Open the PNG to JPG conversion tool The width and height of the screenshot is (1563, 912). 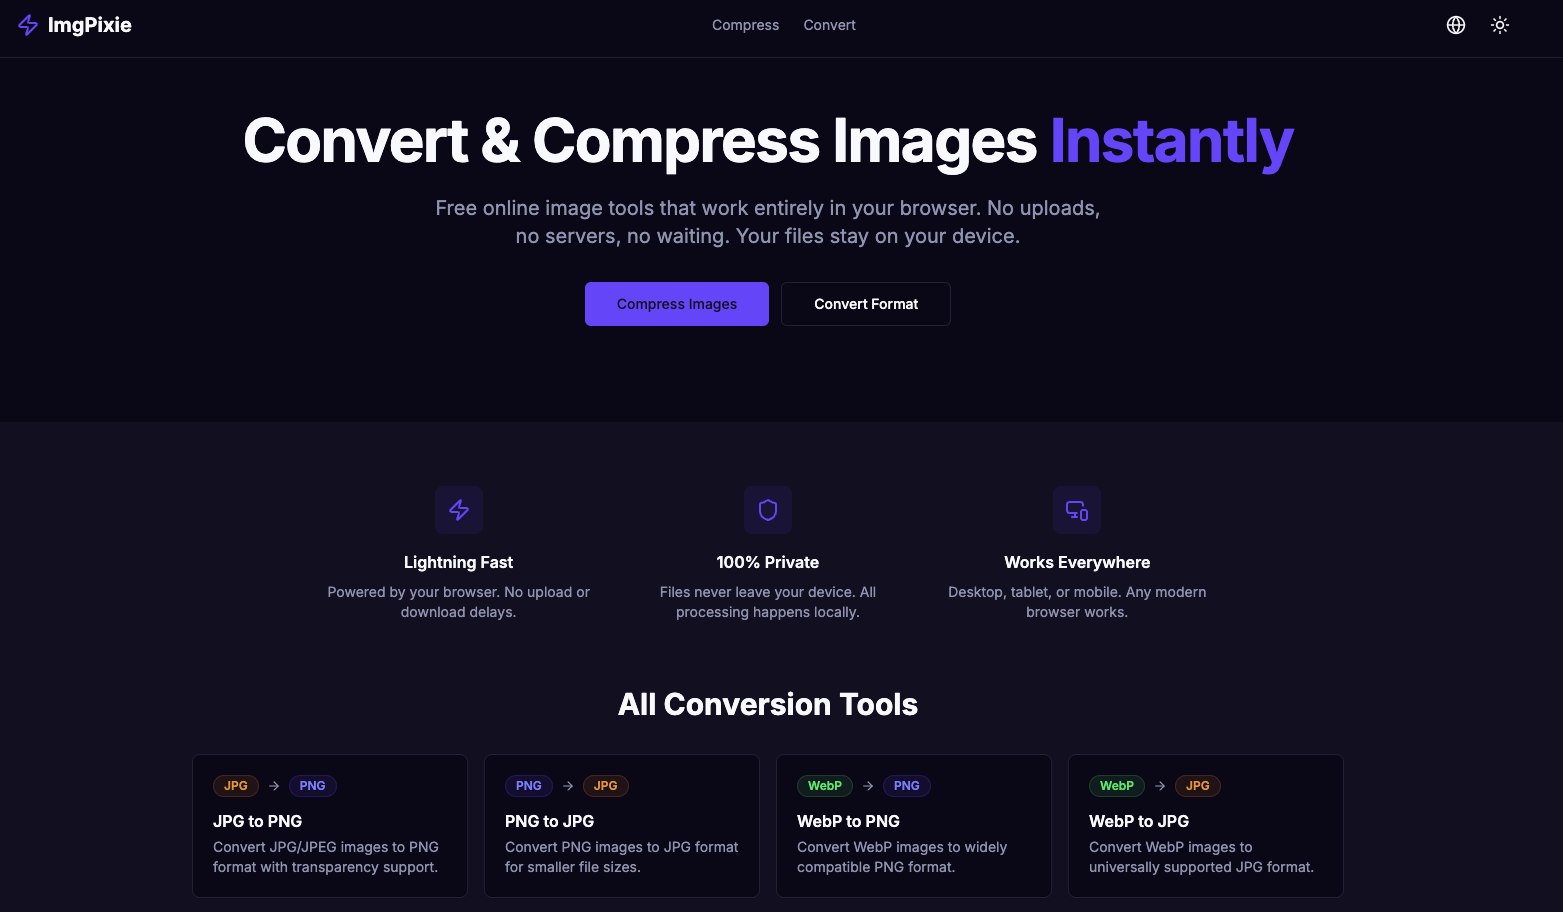[621, 826]
